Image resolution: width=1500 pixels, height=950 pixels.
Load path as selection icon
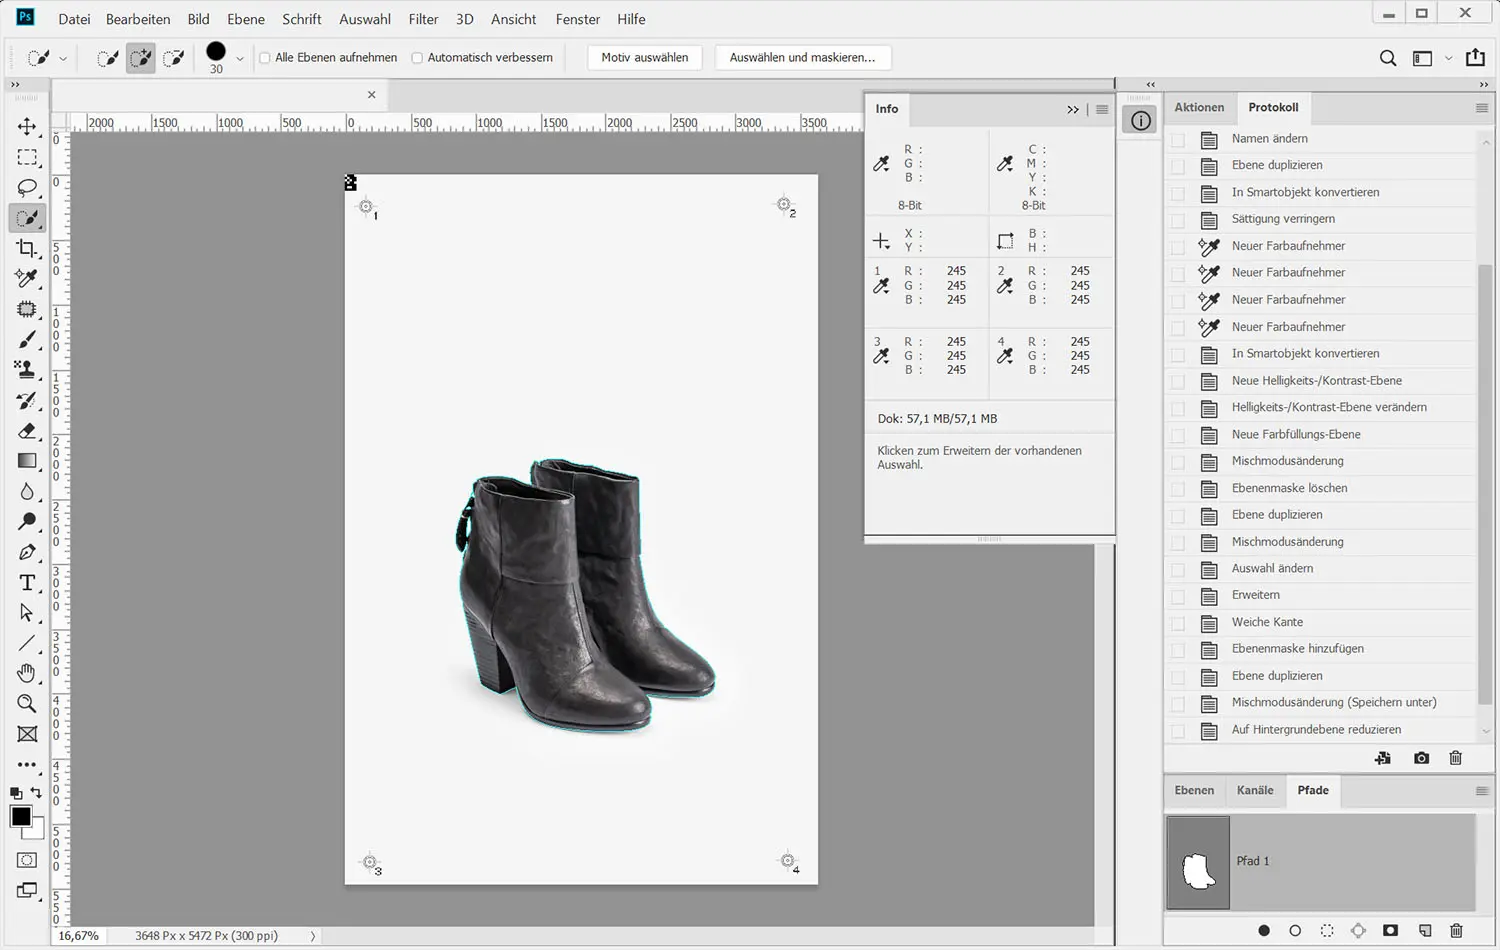(x=1327, y=930)
